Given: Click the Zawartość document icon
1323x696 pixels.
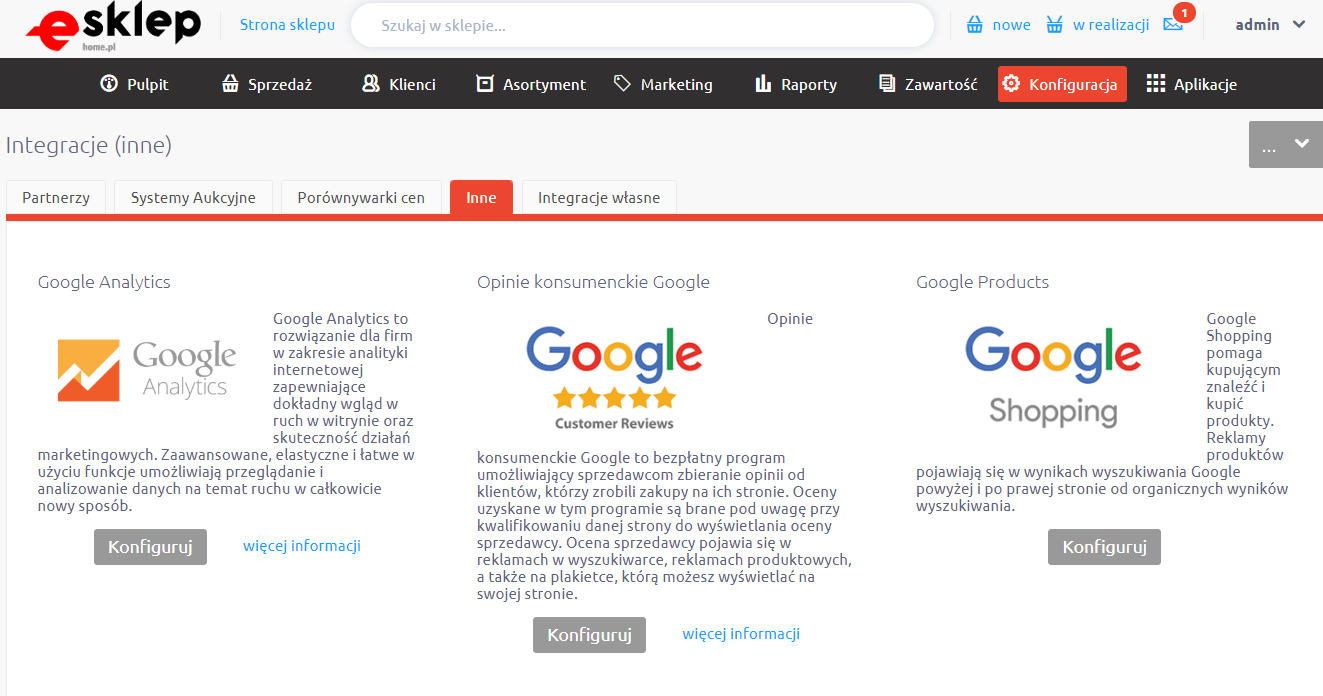Looking at the screenshot, I should pyautogui.click(x=887, y=84).
